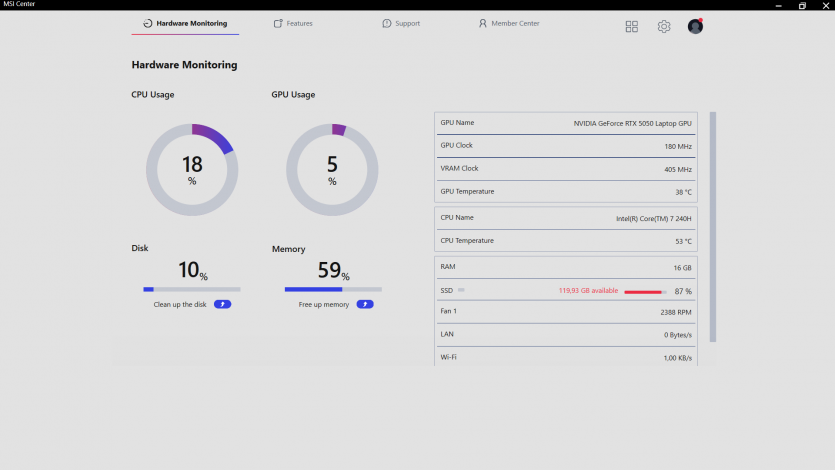
Task: Click the Memory usage progress bar
Action: (332, 289)
